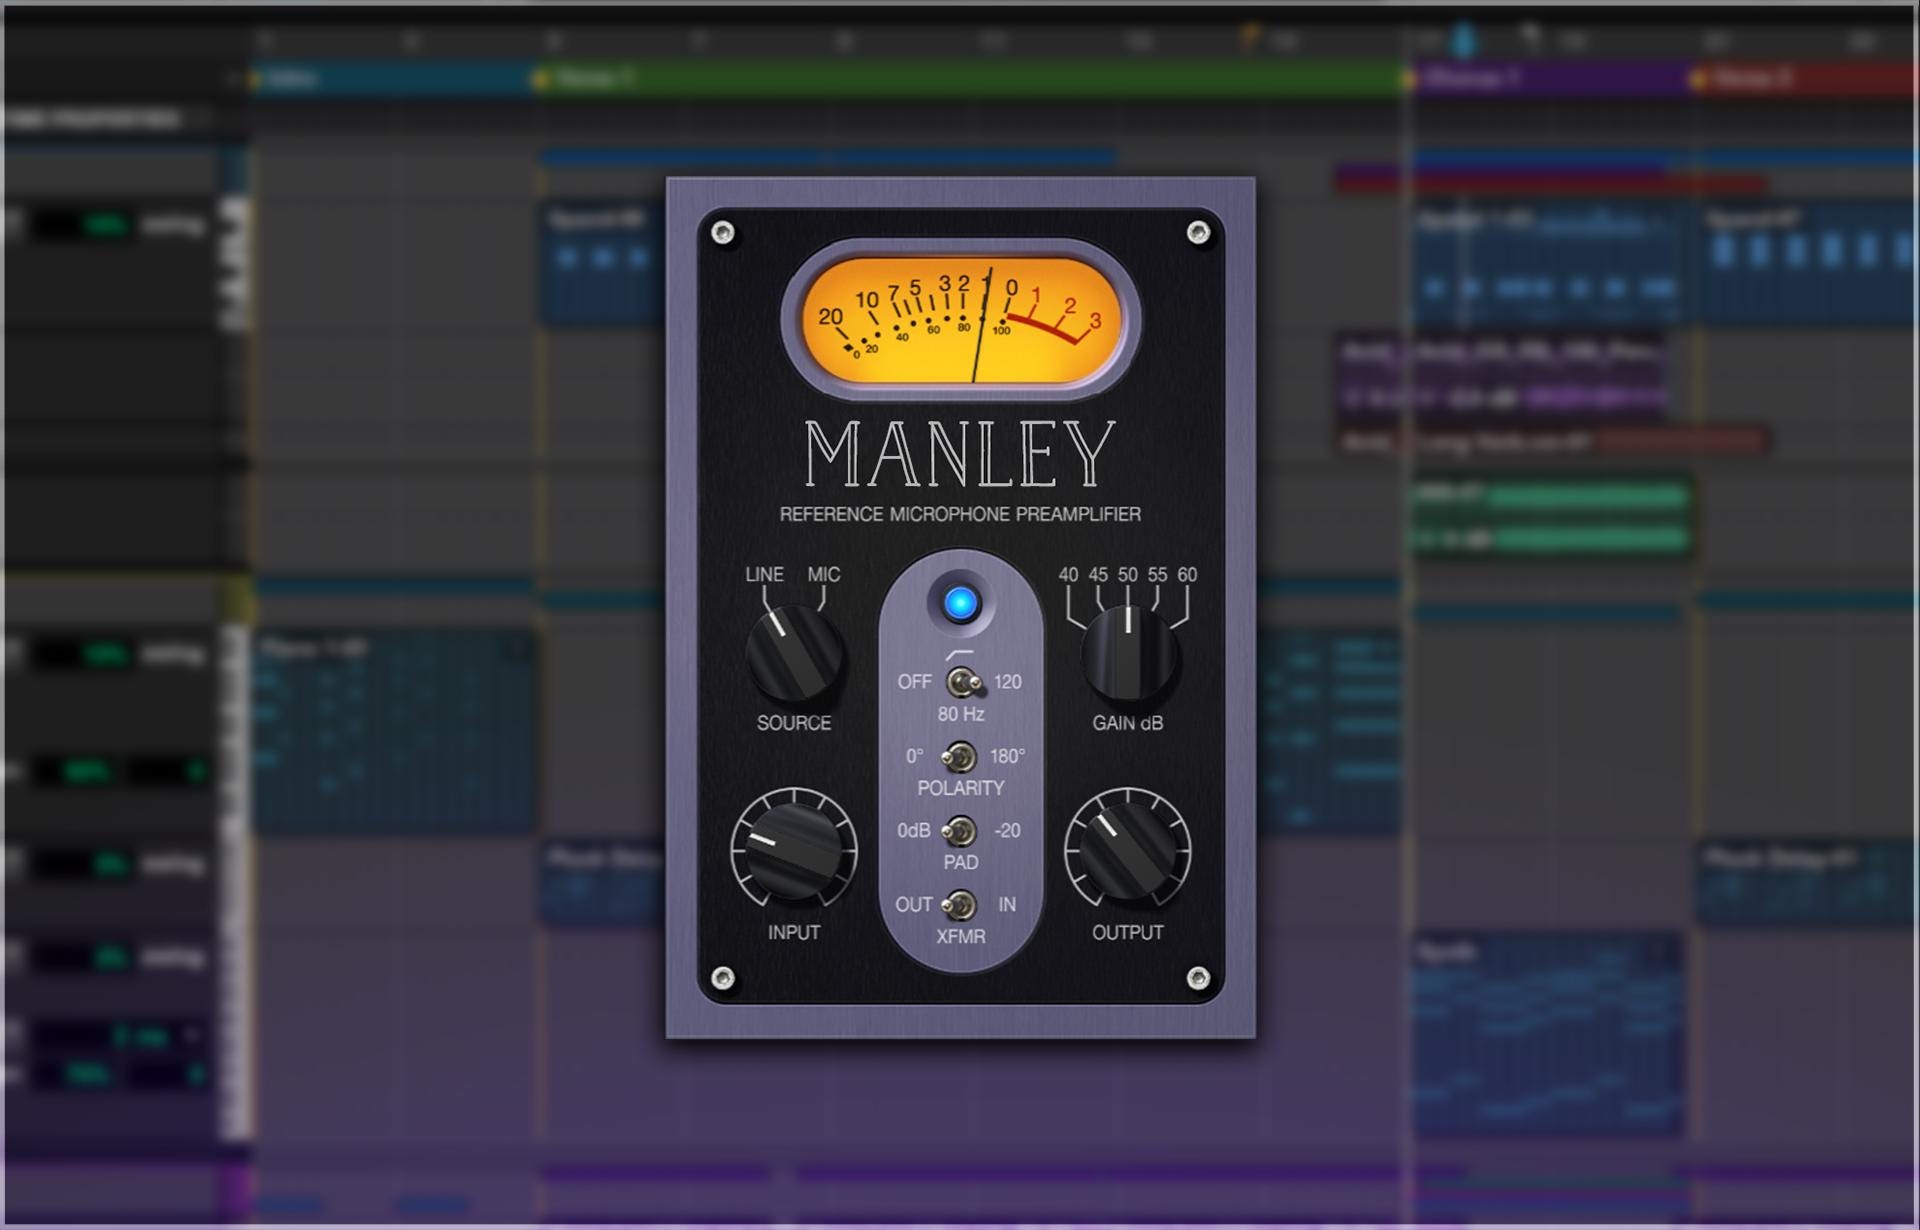Click the GAIN dB rotary knob
This screenshot has width=1920, height=1230.
coord(1128,653)
